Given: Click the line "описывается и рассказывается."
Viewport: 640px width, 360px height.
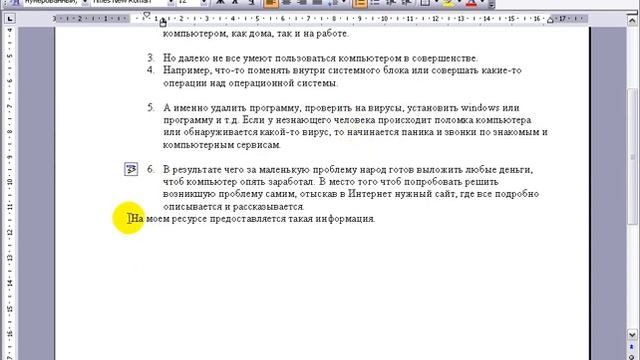Looking at the screenshot, I should tap(233, 207).
